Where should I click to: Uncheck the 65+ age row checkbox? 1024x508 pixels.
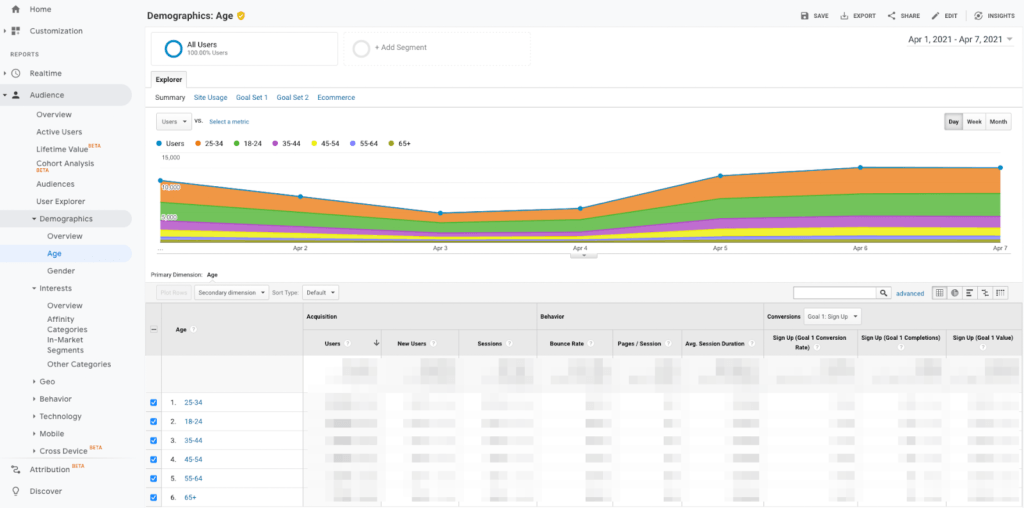pyautogui.click(x=153, y=497)
